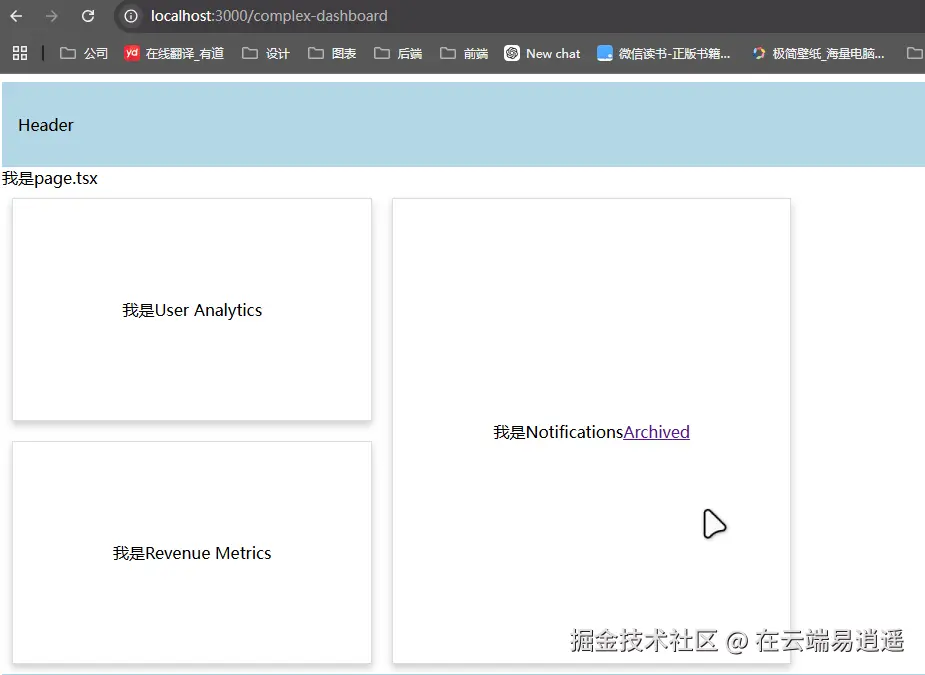Open the apps grid icon in bookmarks bar
The width and height of the screenshot is (925, 675).
tap(20, 53)
